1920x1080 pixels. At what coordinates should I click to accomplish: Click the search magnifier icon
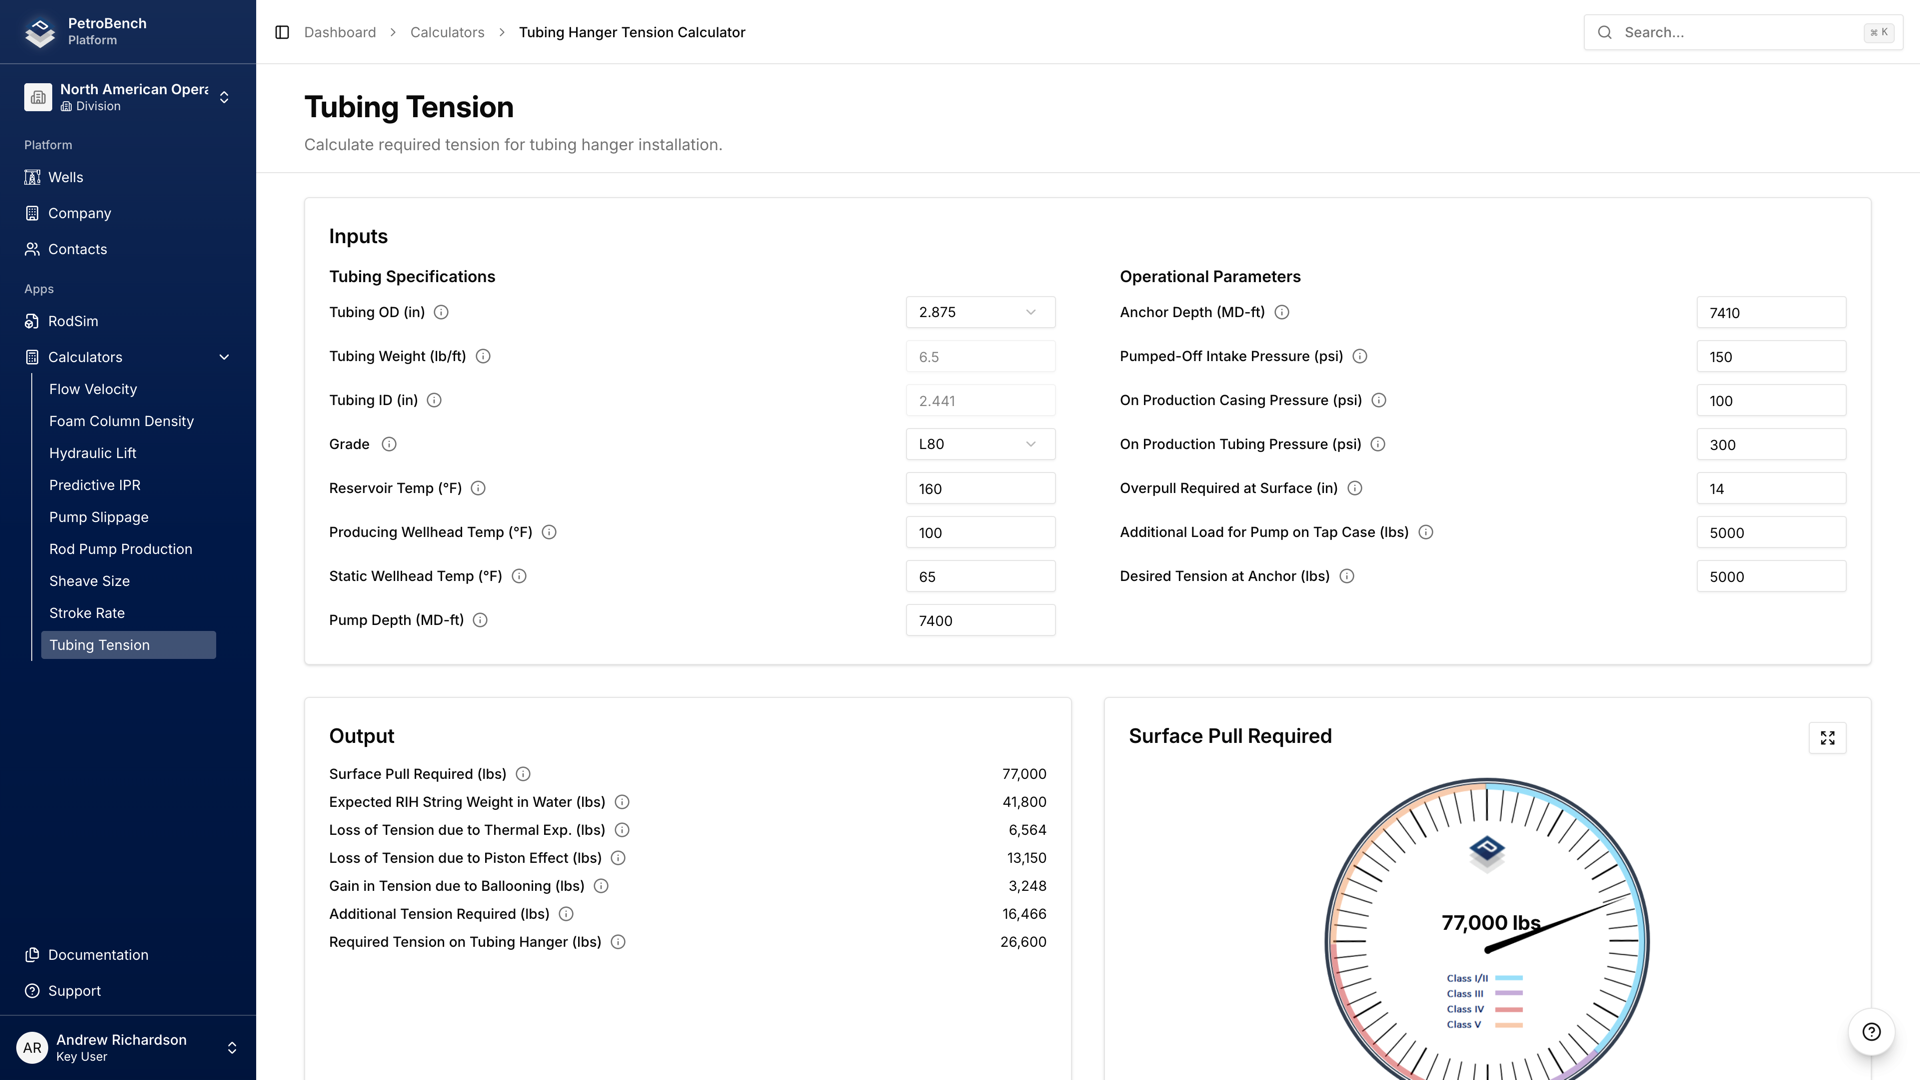tap(1604, 32)
